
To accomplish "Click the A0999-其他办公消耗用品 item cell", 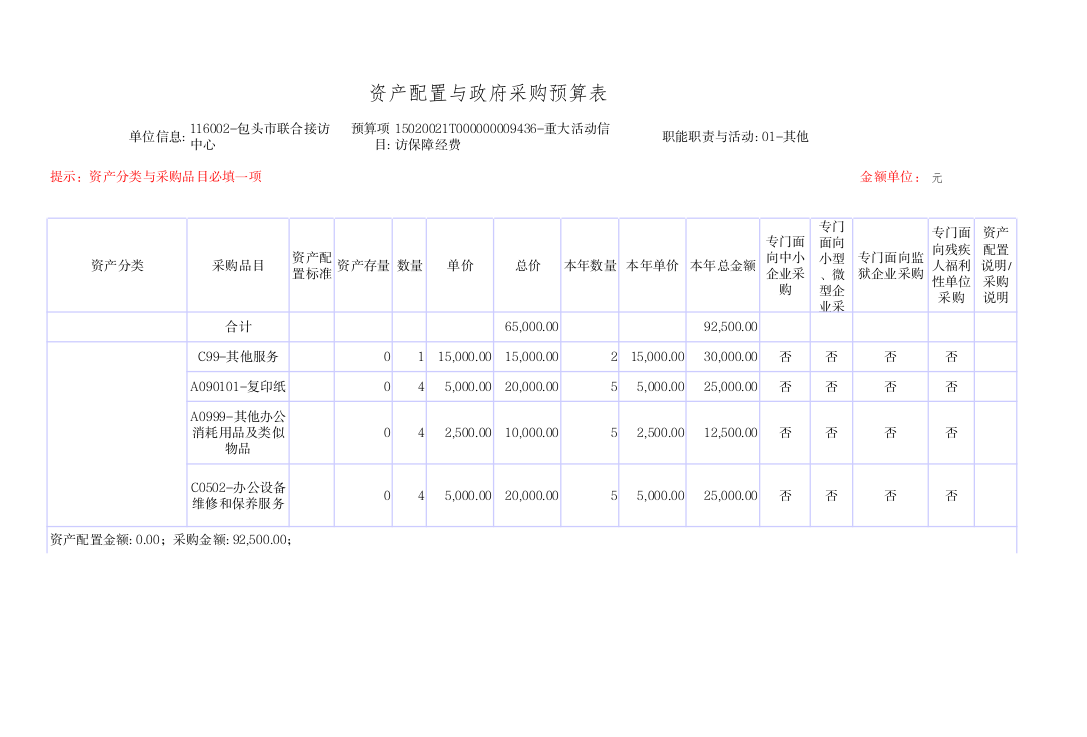I will click(238, 433).
